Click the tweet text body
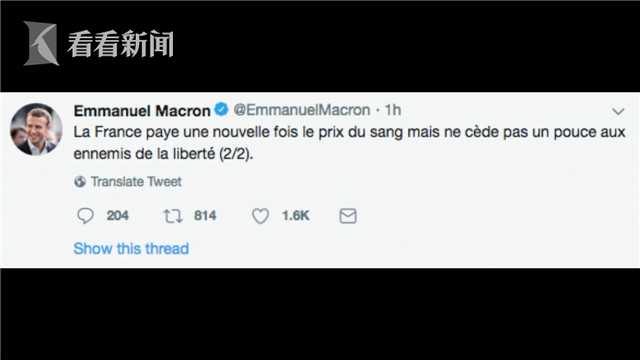 point(349,143)
